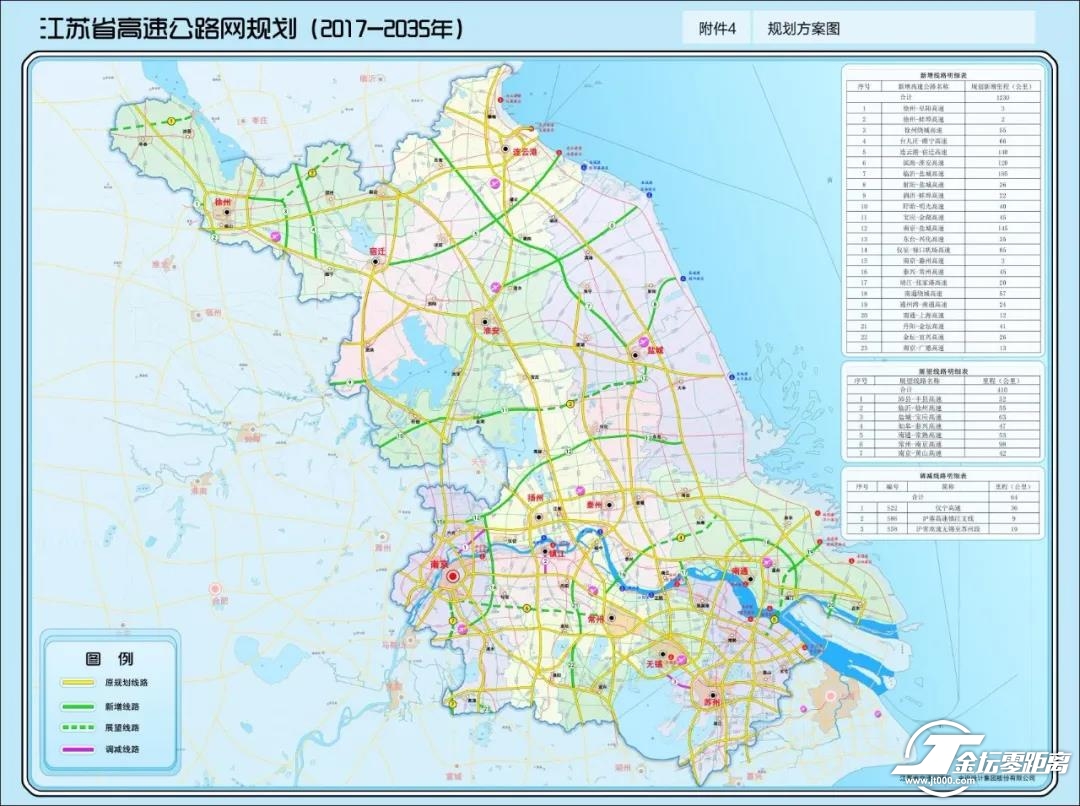Click the 图例 legend heading
This screenshot has height=806, width=1080.
110,659
